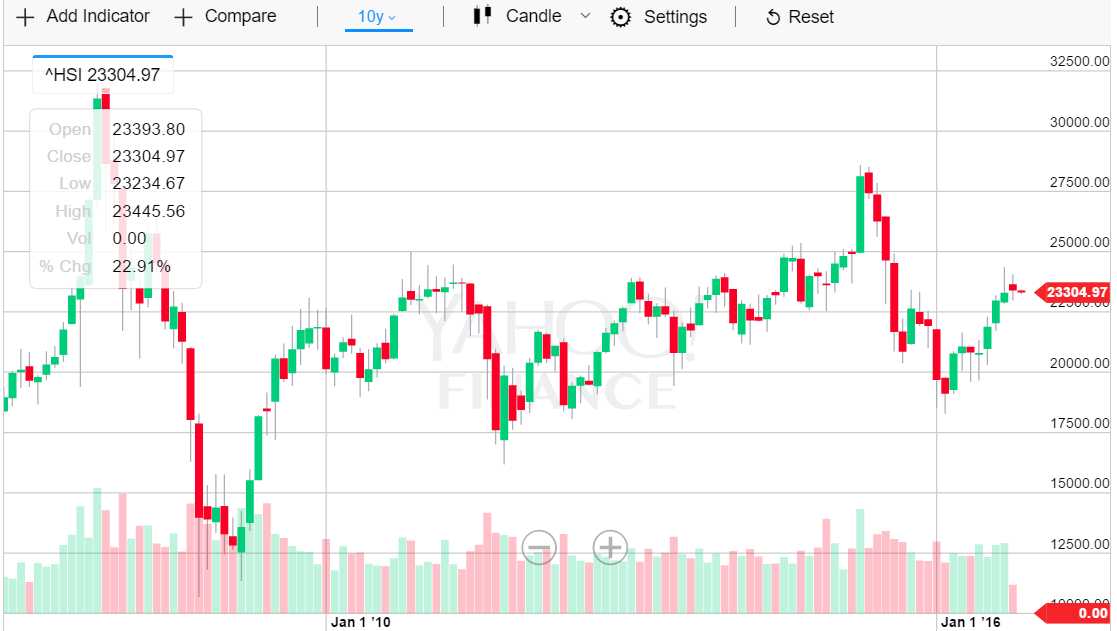Click the Compare button text
The width and height of the screenshot is (1117, 631).
240,16
